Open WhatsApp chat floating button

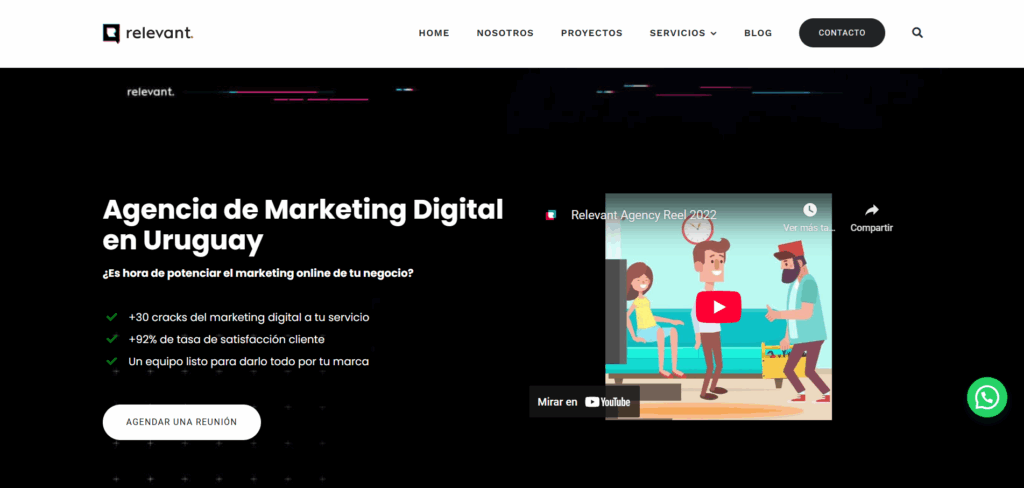click(987, 397)
